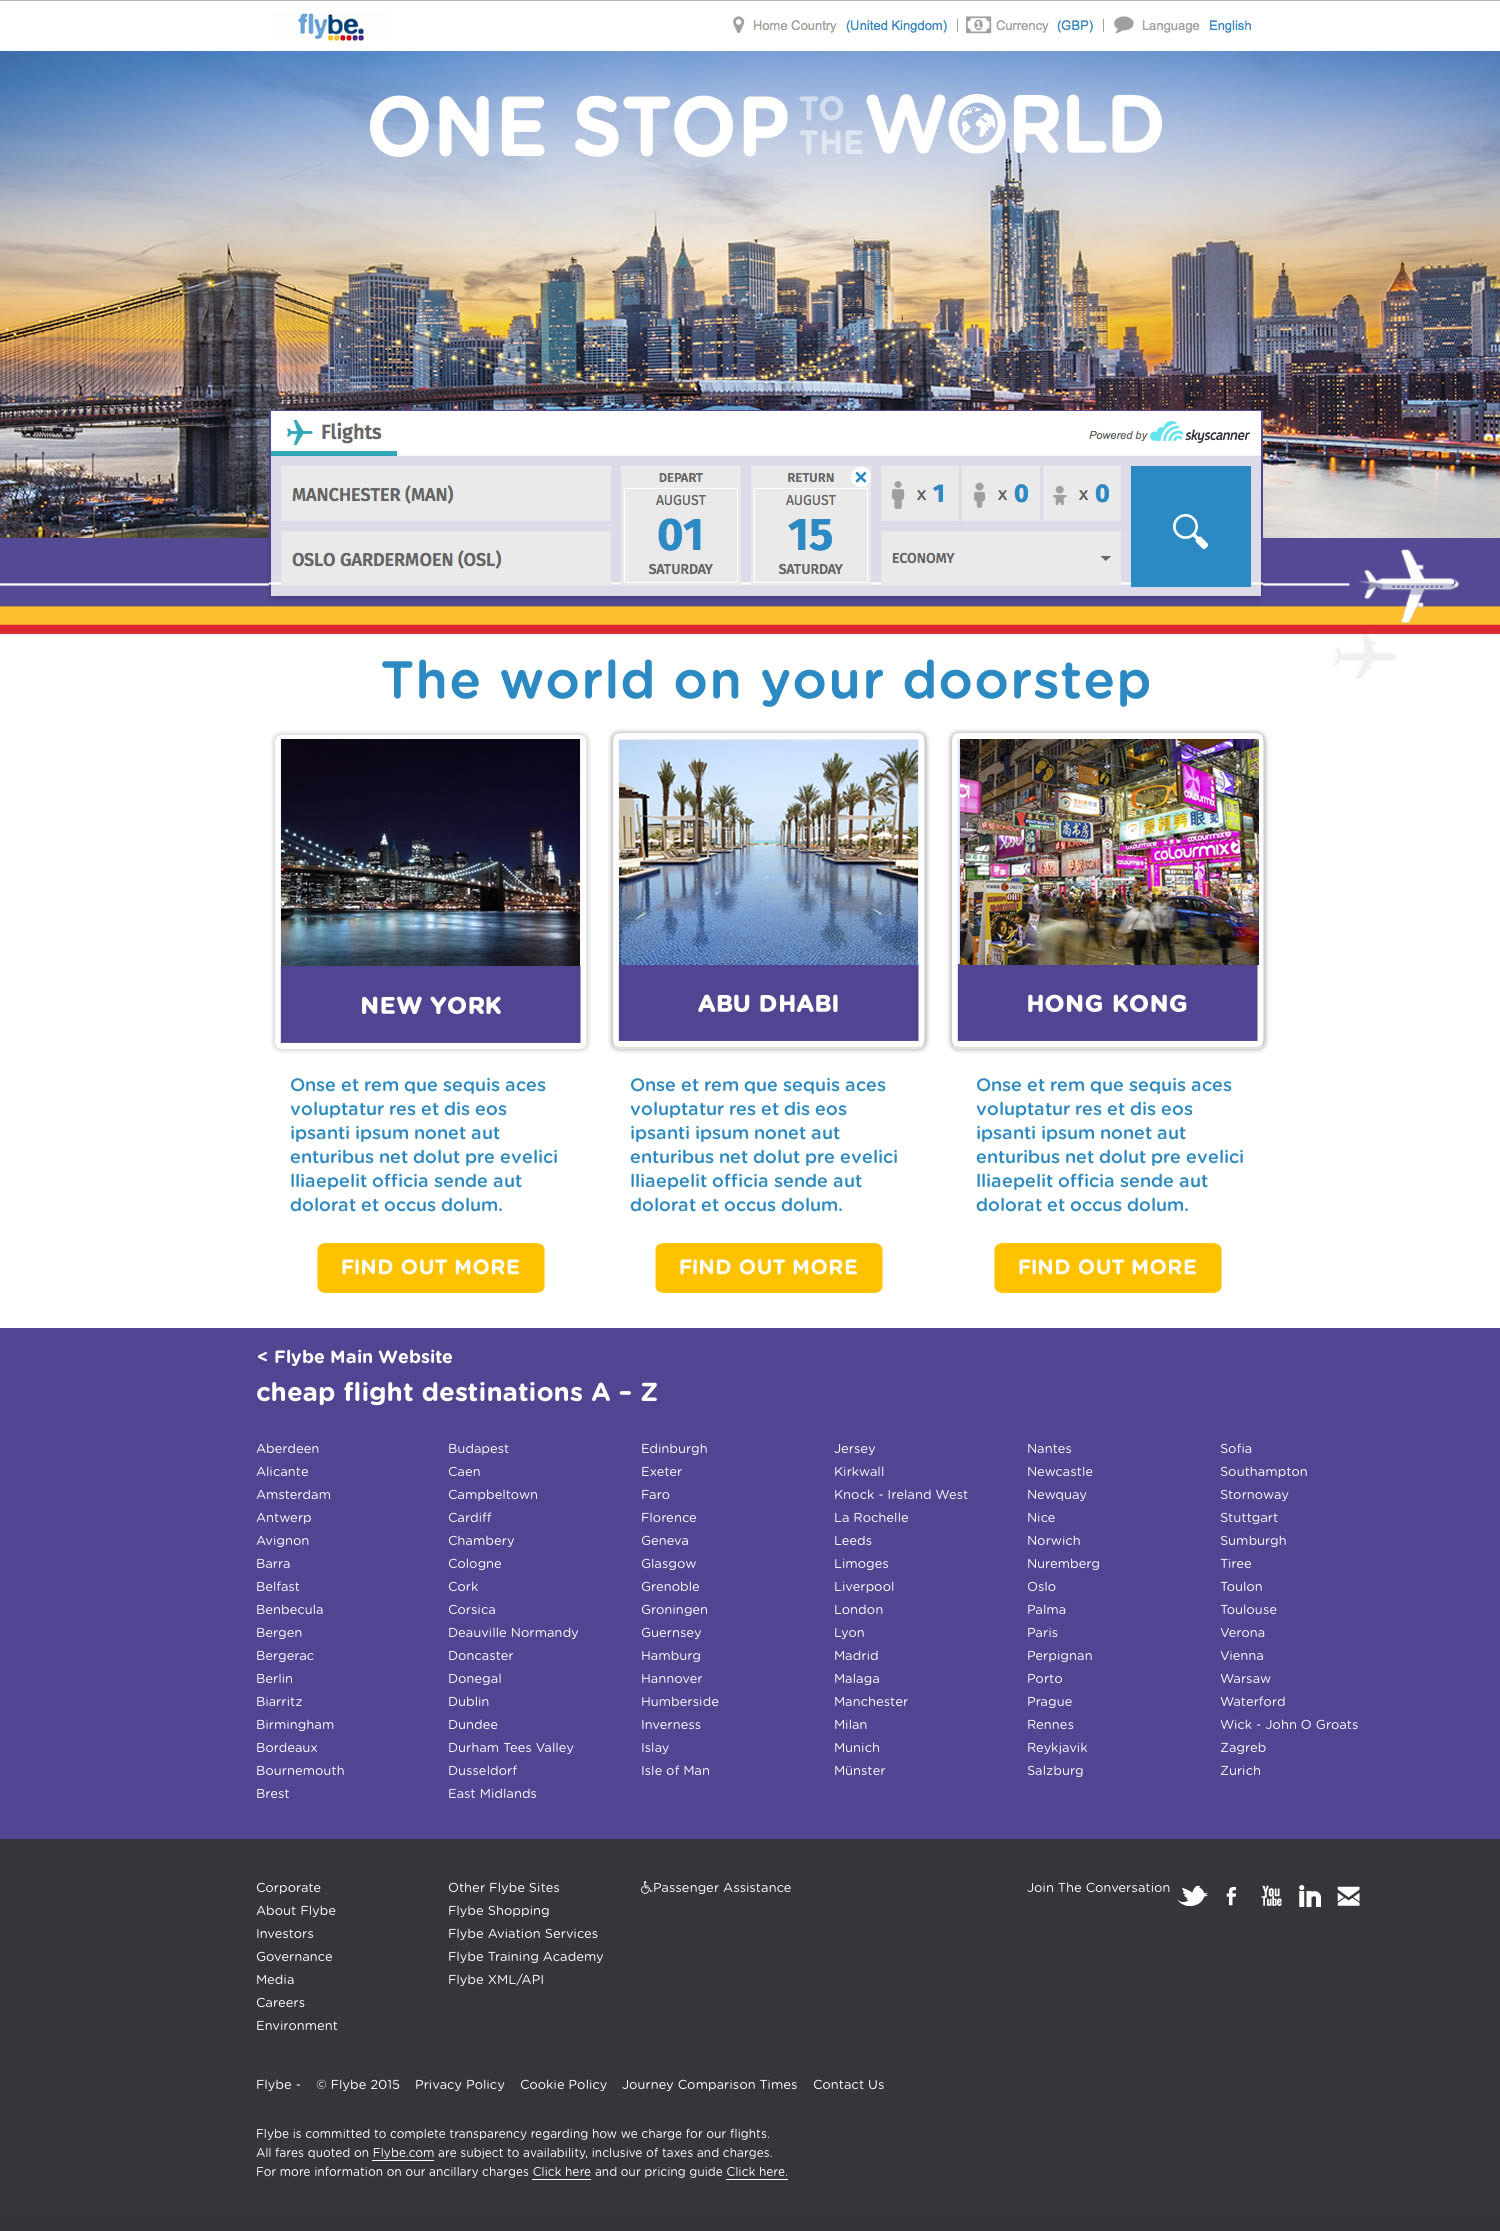Open Flybe Training Academy link

(x=525, y=1956)
